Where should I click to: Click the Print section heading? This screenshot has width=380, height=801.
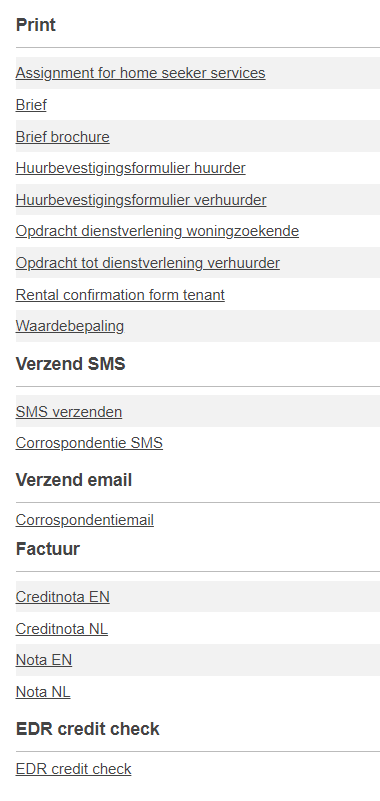[x=36, y=25]
